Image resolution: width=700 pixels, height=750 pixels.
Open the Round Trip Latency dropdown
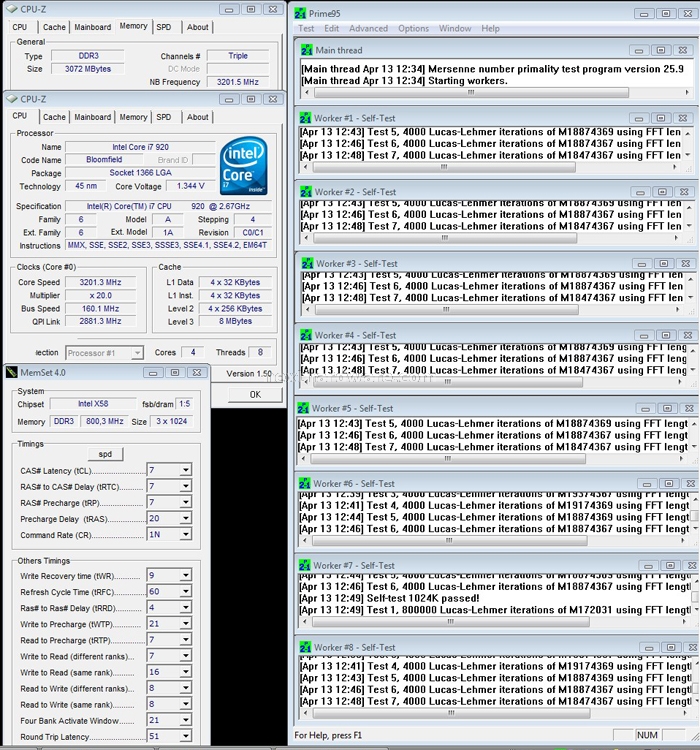186,736
